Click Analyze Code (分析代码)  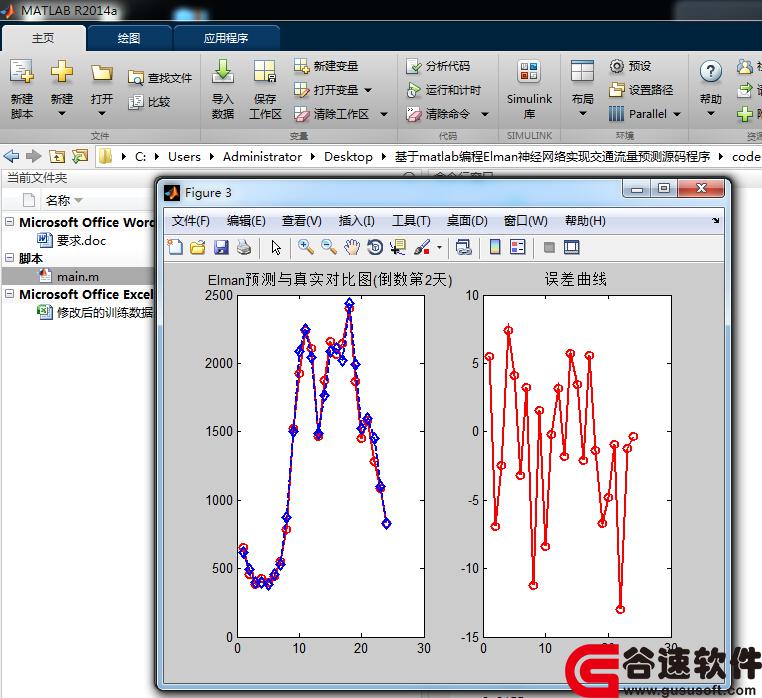pos(438,66)
